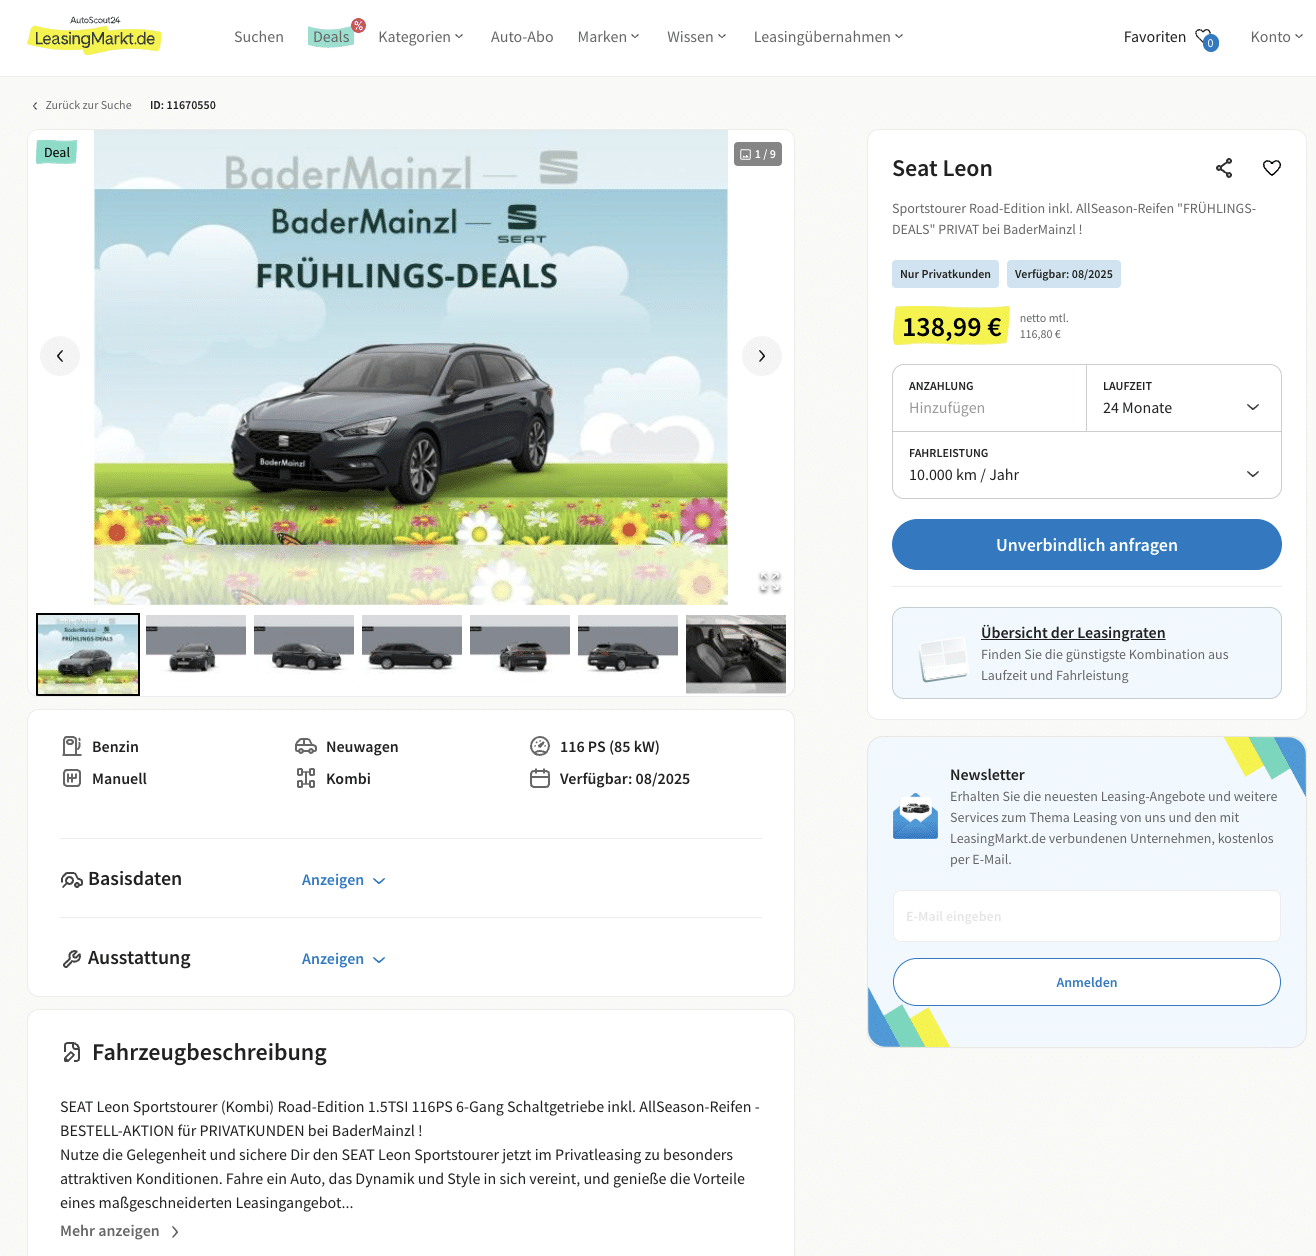The height and width of the screenshot is (1256, 1316).
Task: Add Seat Leon to favorites with heart icon
Action: 1272,168
